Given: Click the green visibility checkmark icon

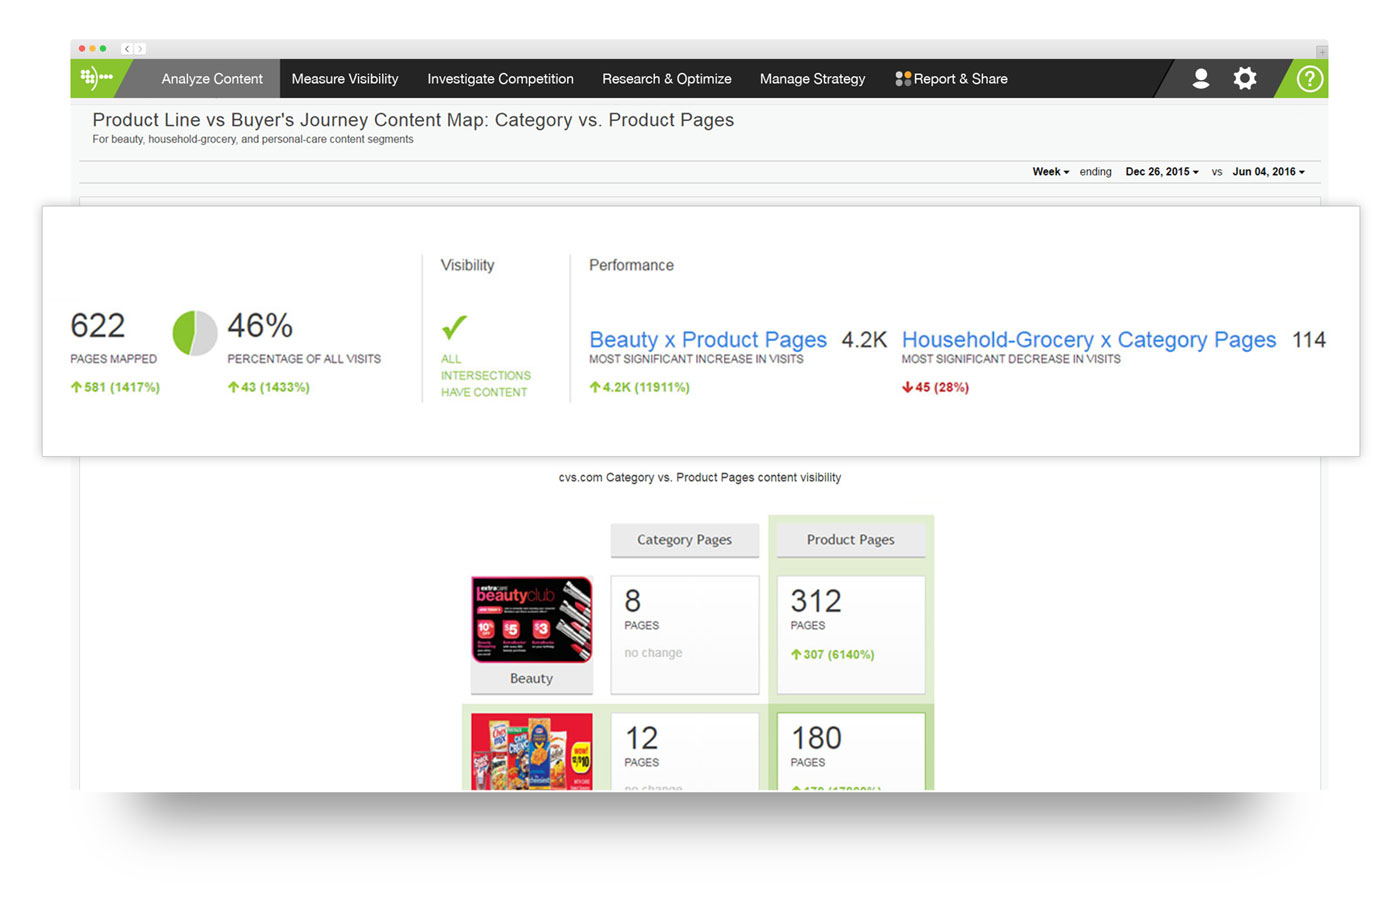Looking at the screenshot, I should pos(454,327).
